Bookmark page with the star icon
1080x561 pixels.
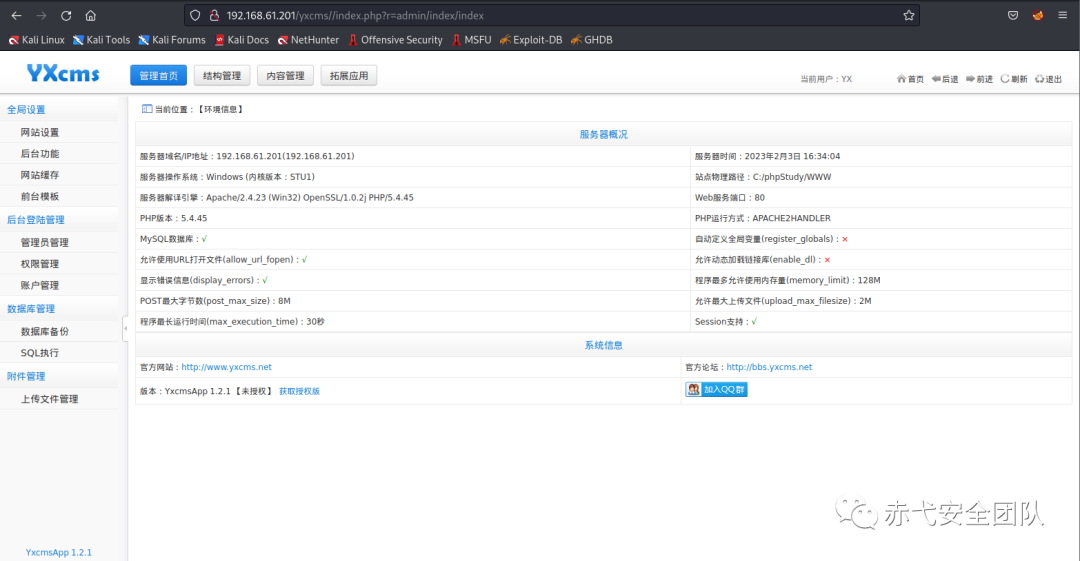(908, 15)
